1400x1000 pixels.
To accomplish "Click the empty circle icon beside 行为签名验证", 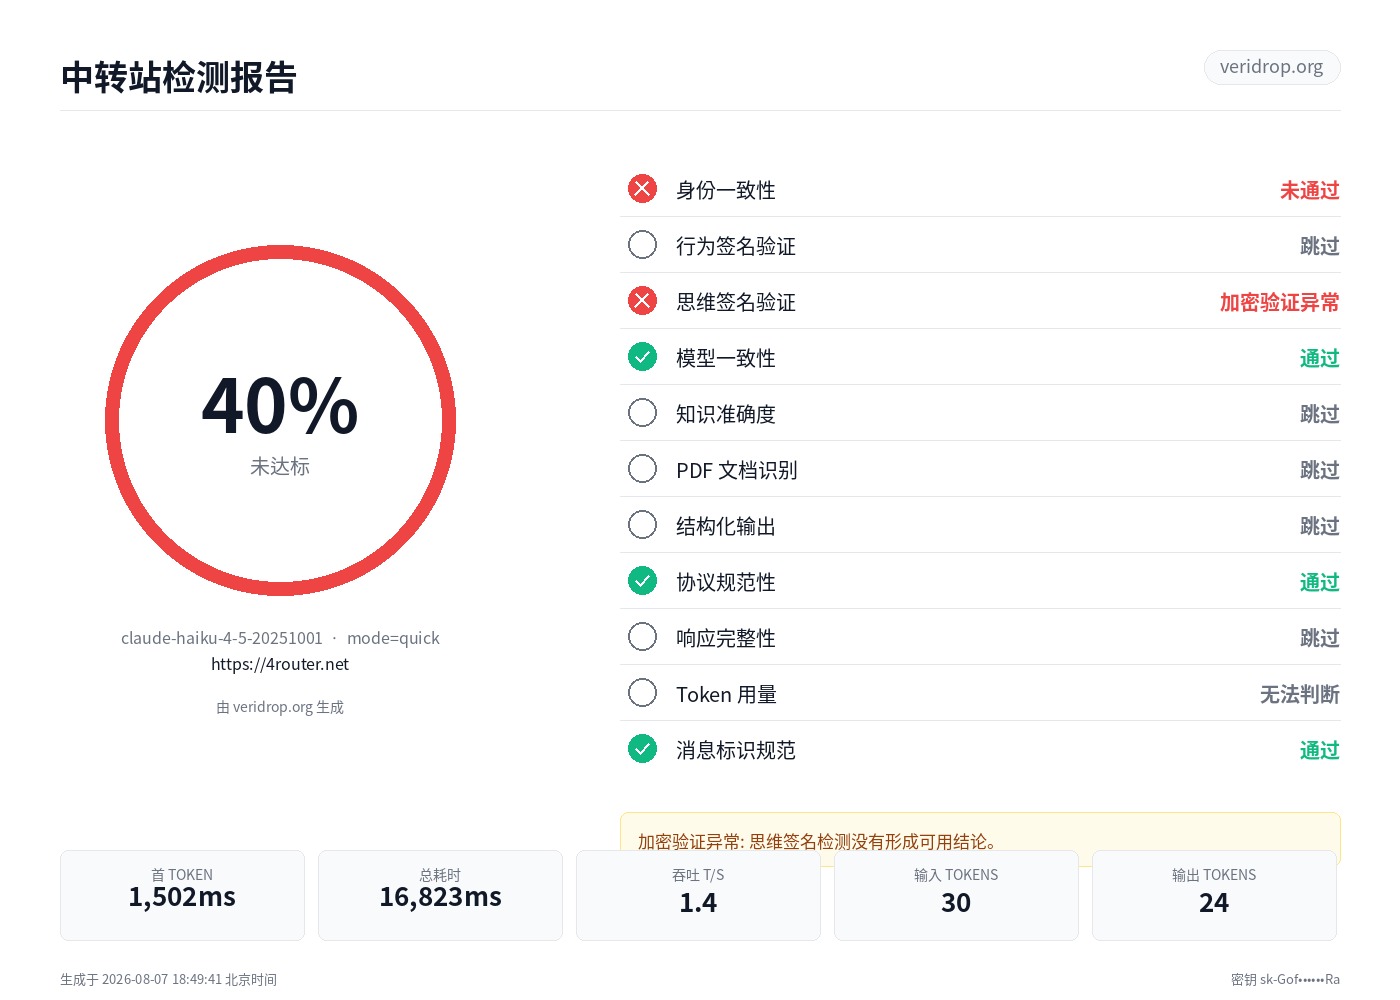I will coord(642,245).
